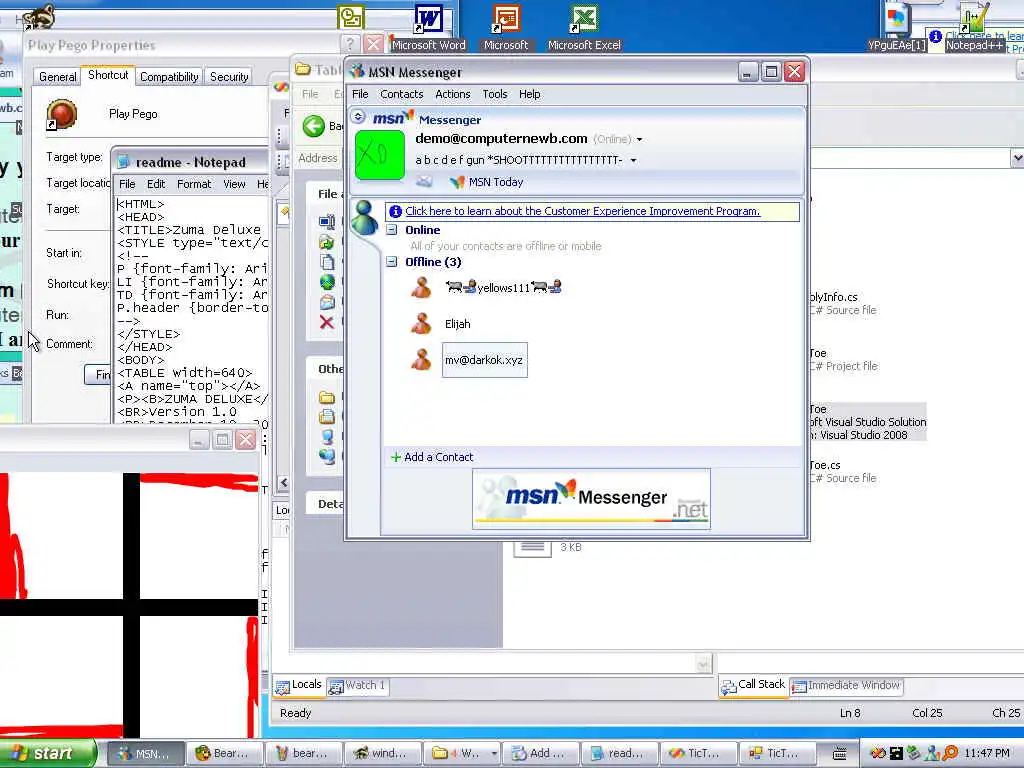Click the folder icon under Other Places
This screenshot has height=768, width=1024.
coord(327,397)
